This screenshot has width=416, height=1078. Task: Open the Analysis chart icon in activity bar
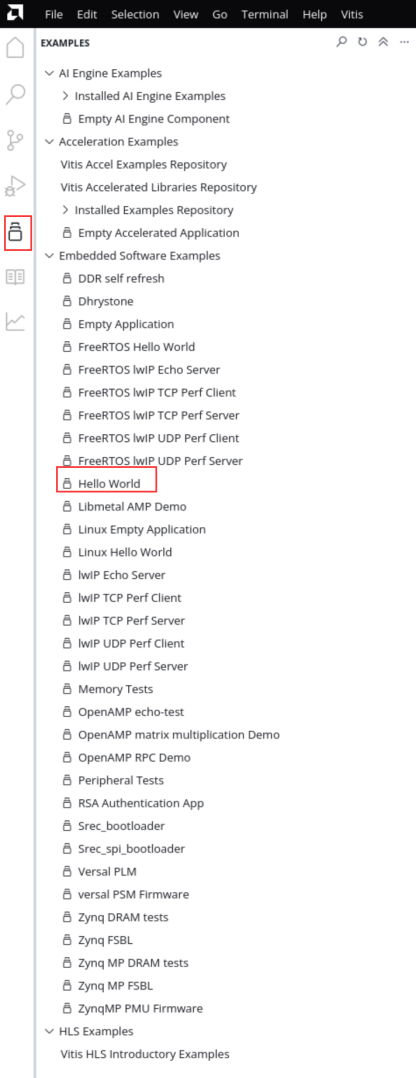pos(15,321)
